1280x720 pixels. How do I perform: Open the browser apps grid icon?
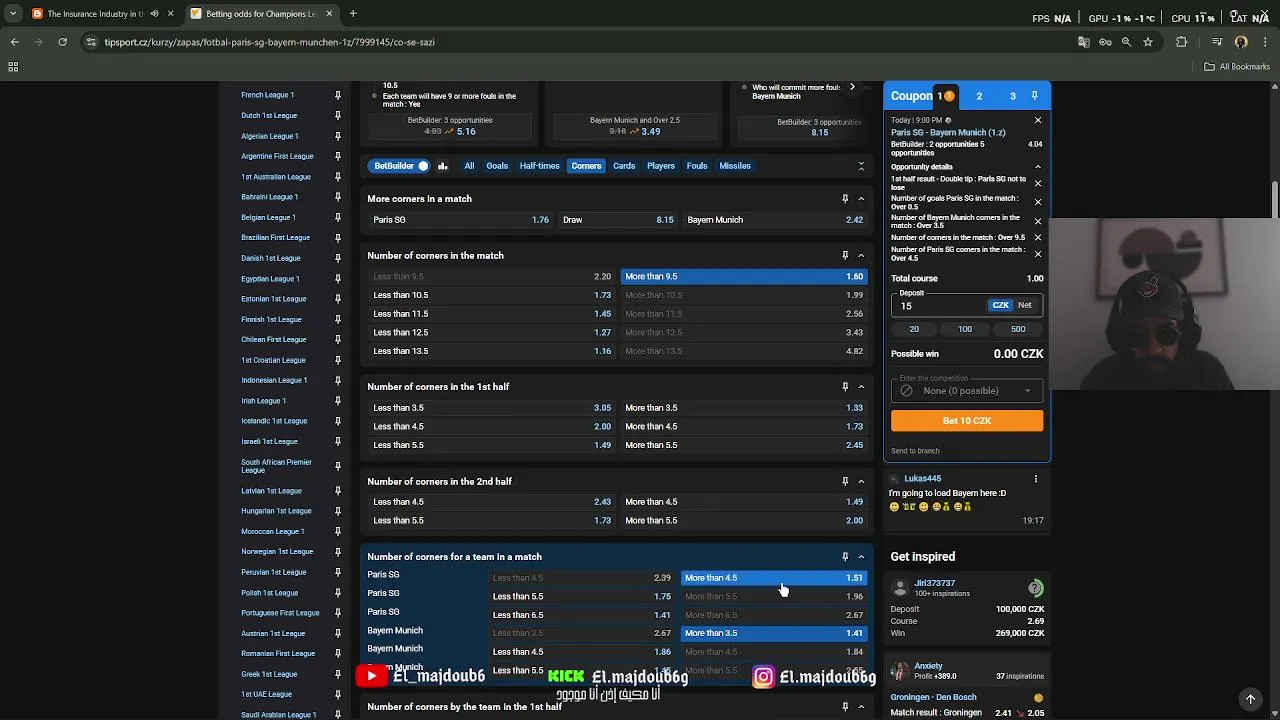13,67
